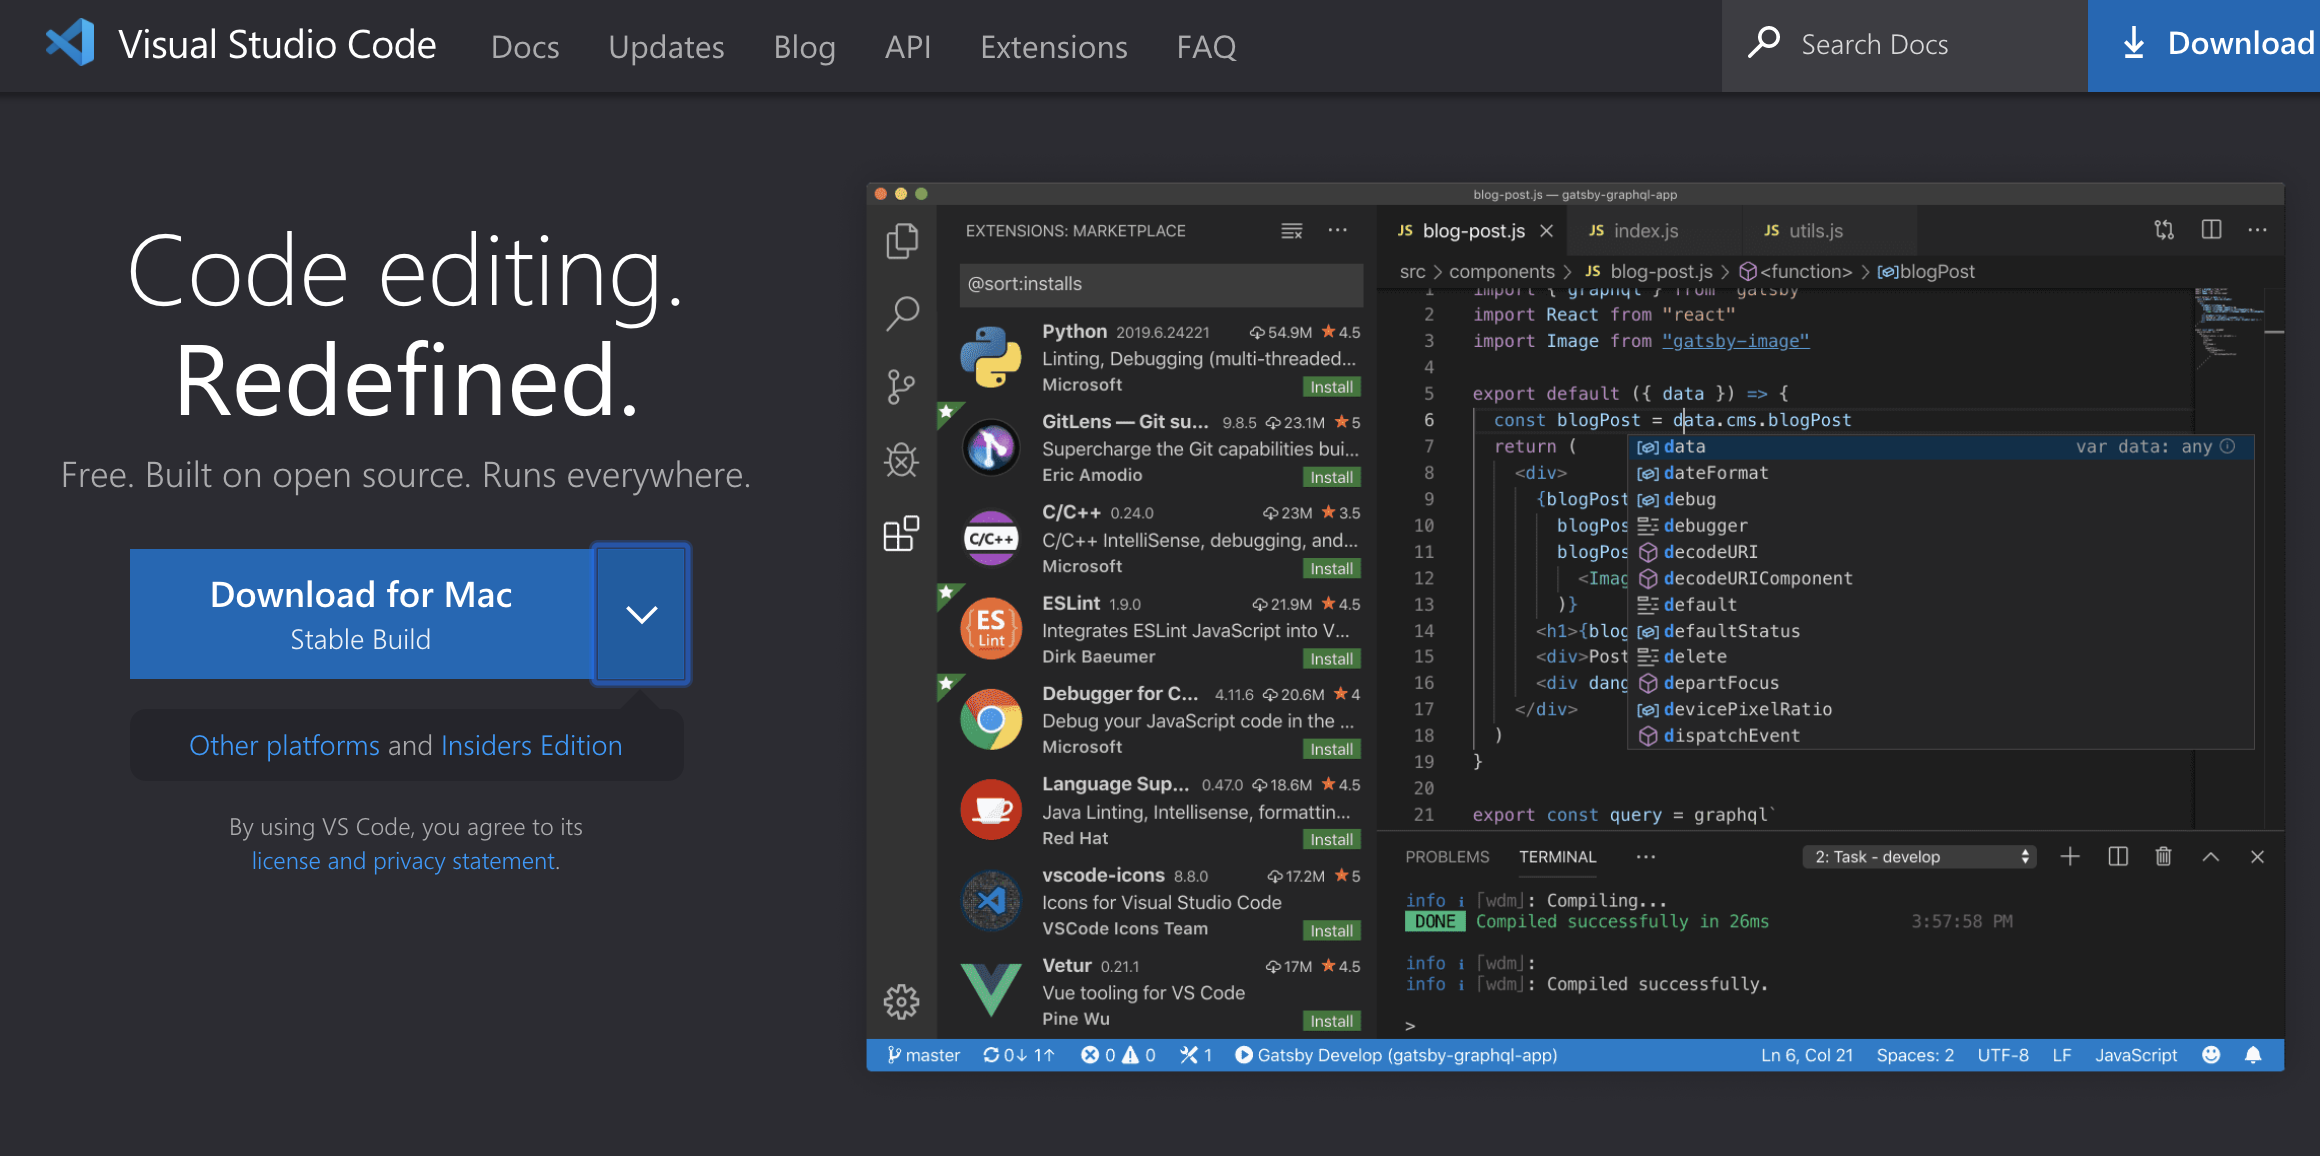
Task: Click the blogPost breadcrumb symbol
Action: (x=1926, y=271)
